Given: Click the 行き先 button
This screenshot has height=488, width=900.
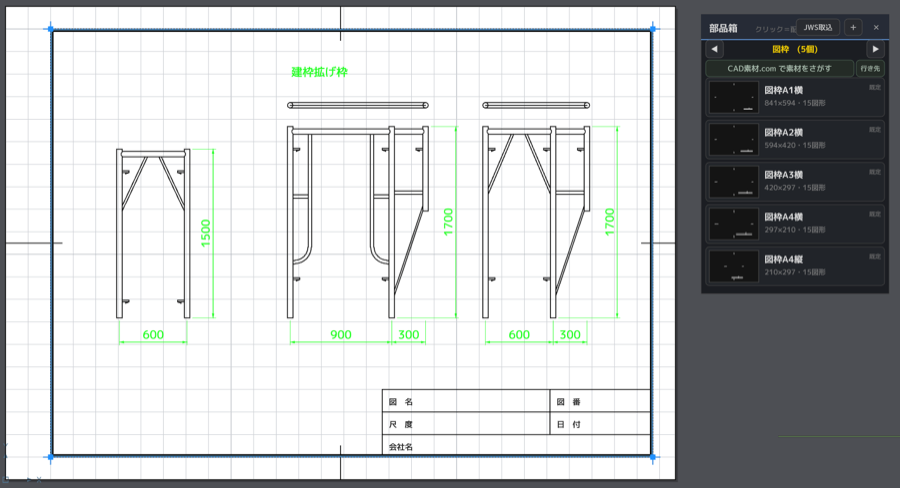Looking at the screenshot, I should [870, 68].
